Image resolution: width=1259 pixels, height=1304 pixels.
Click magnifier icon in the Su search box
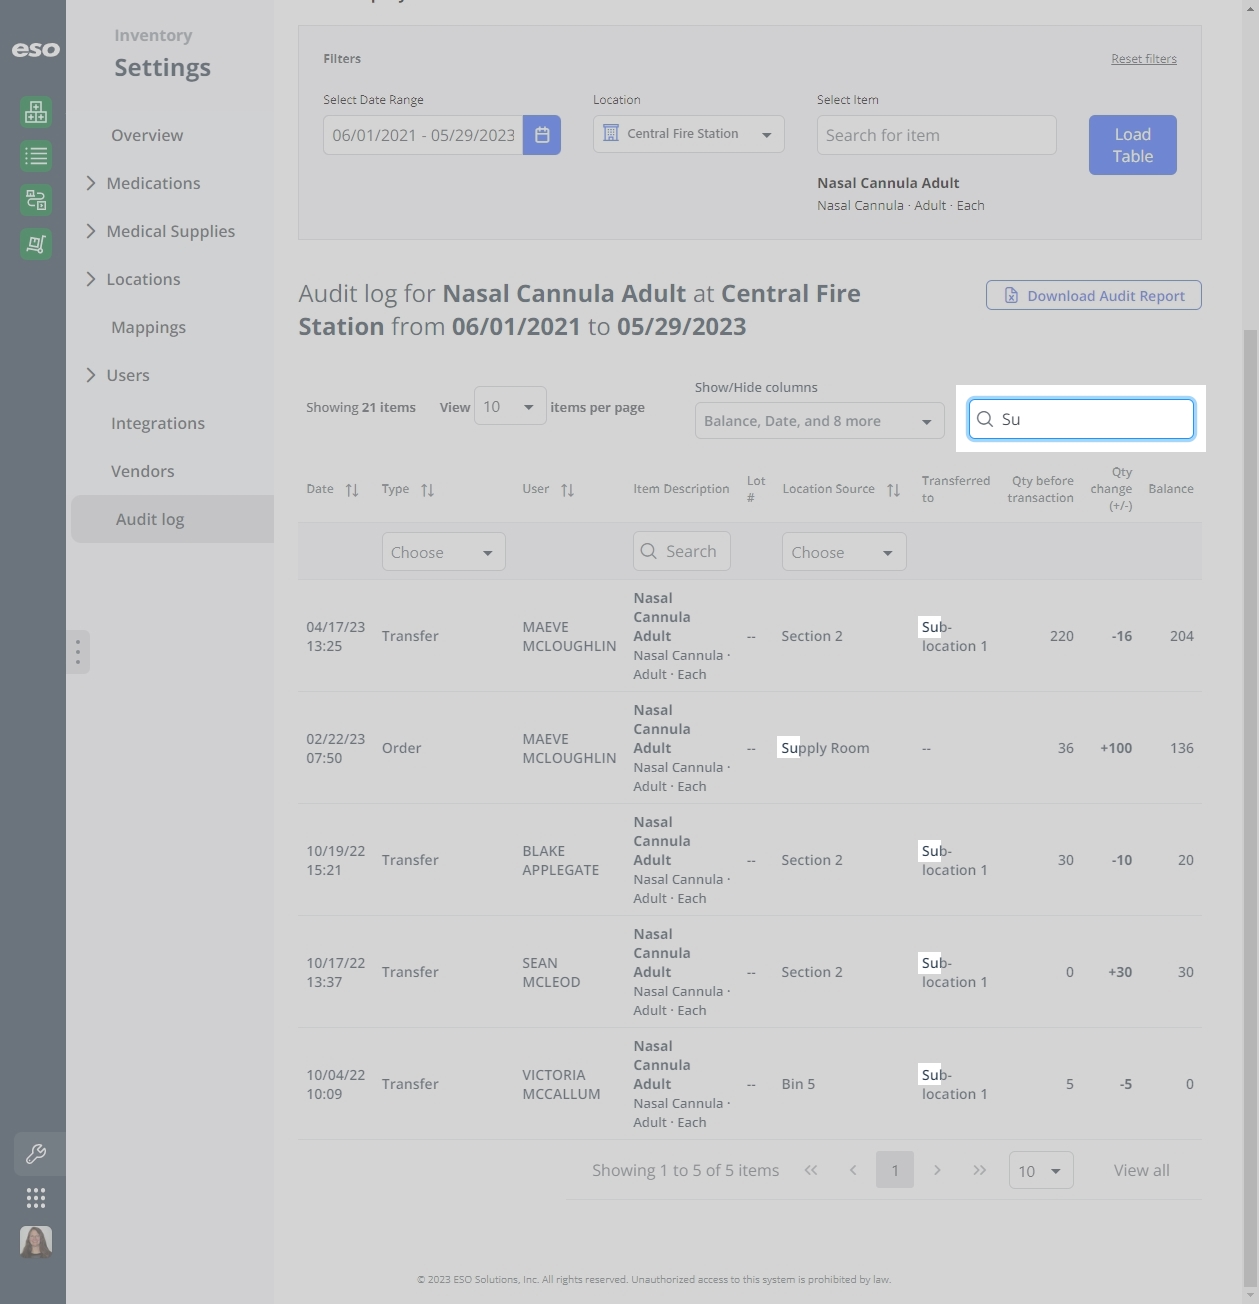click(985, 419)
